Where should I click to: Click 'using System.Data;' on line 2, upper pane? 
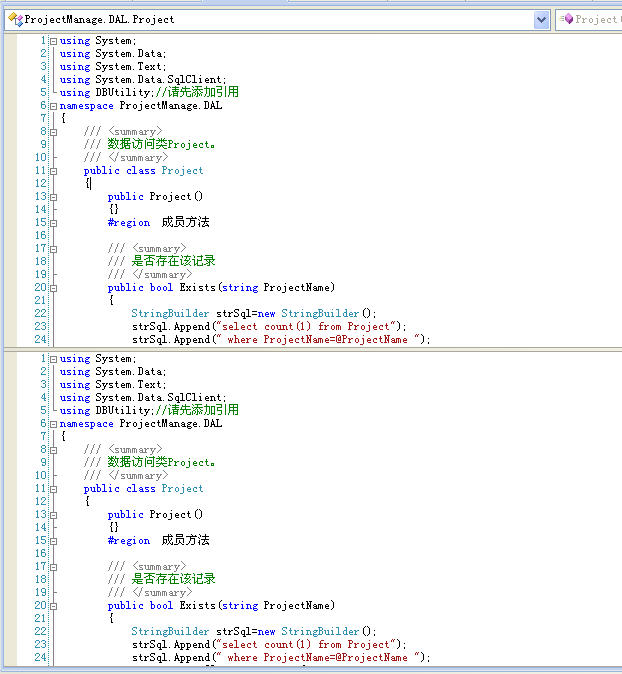[x=113, y=54]
